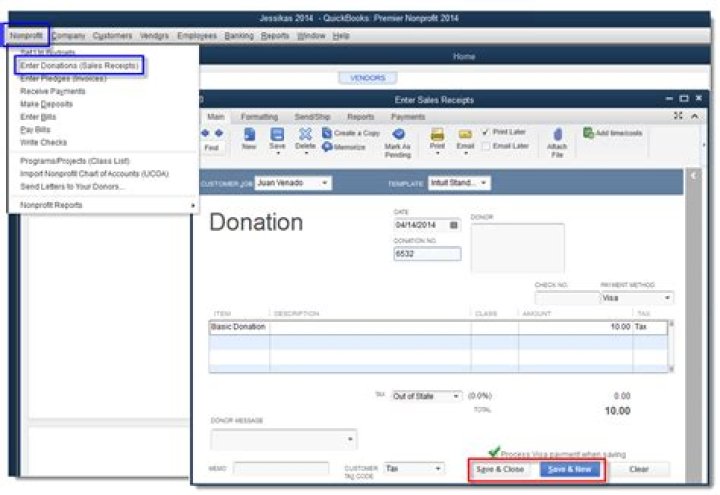Choose Import Nonprofit Chart of Accounts
This screenshot has height=495, width=720.
click(94, 174)
